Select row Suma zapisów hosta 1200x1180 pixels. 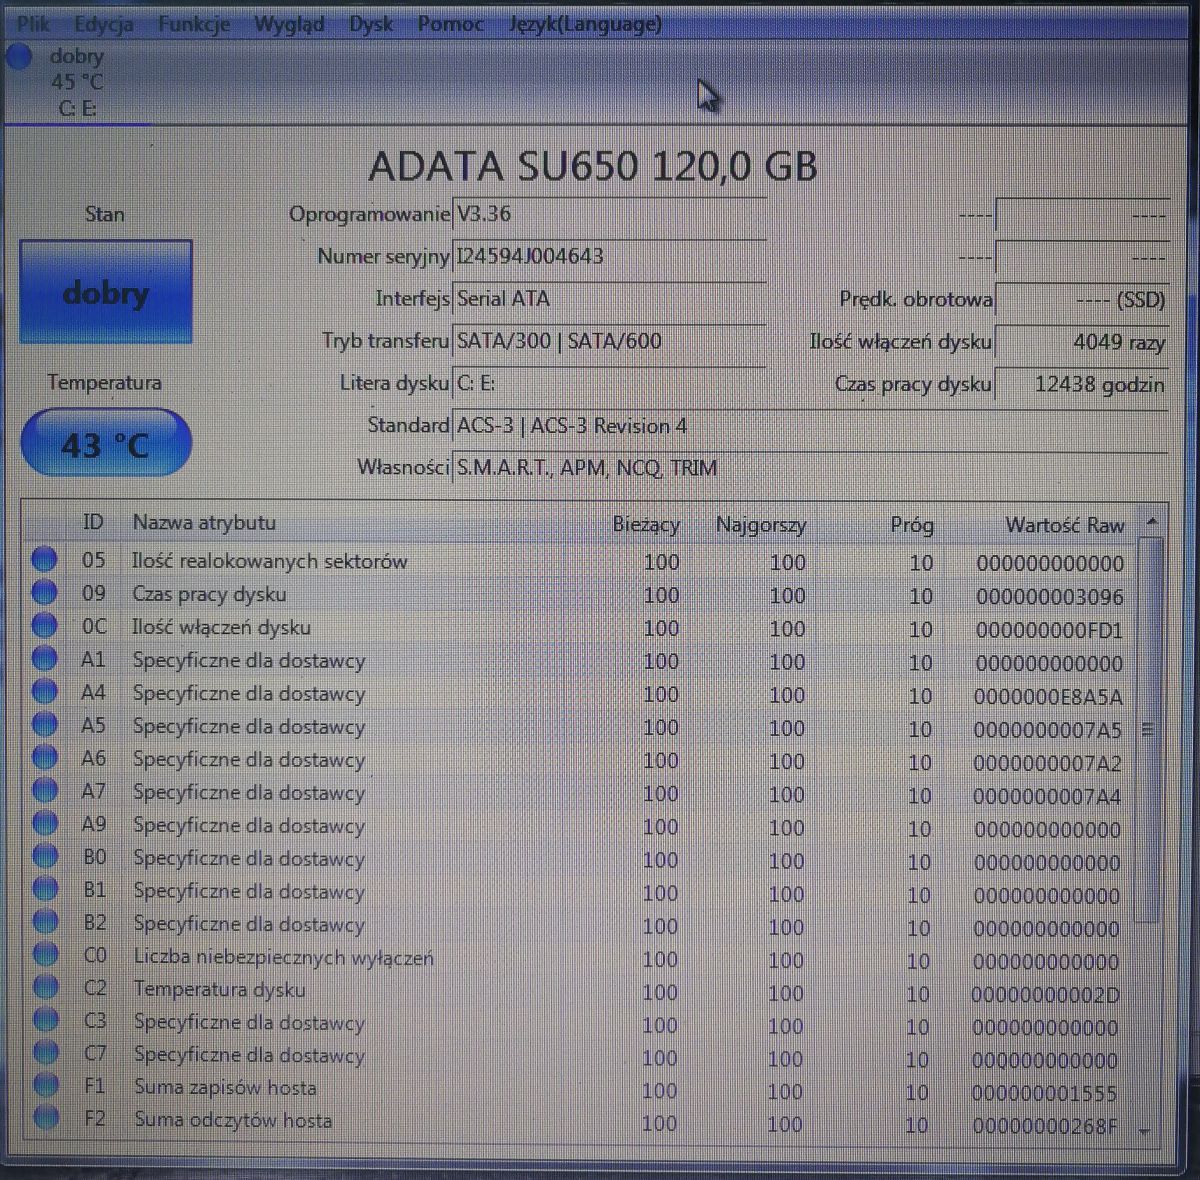point(580,1089)
